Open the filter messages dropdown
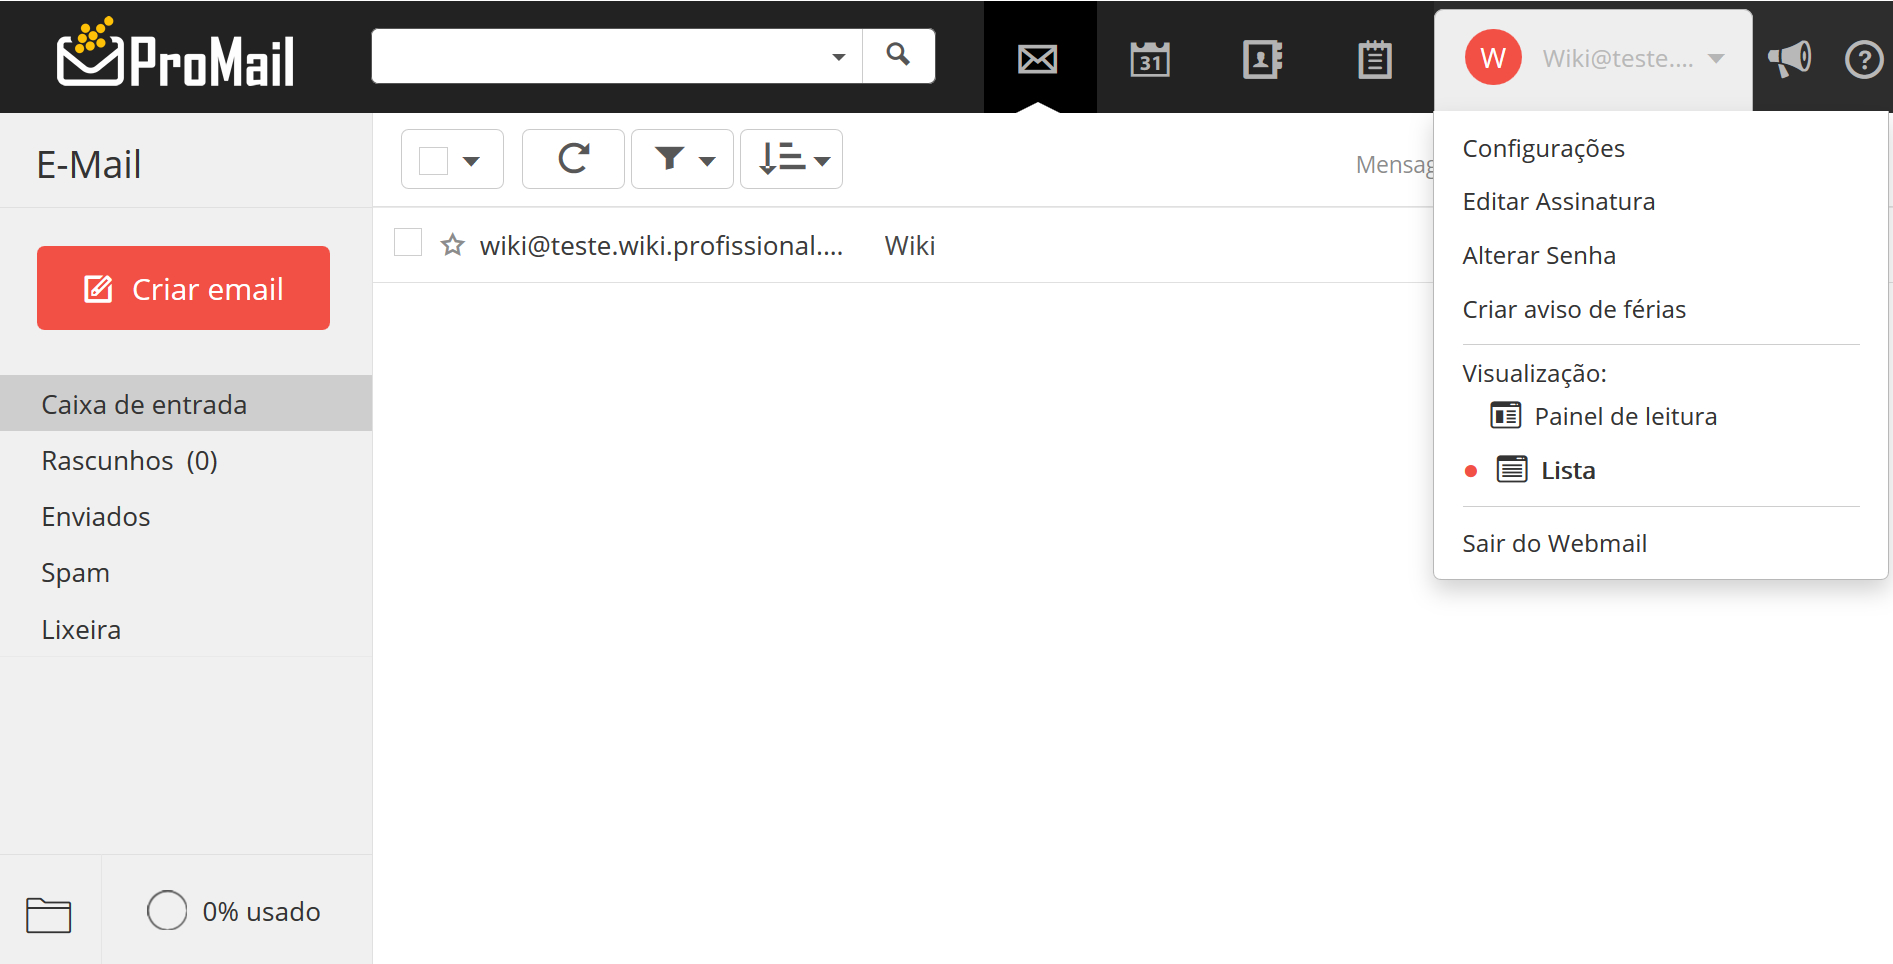1893x964 pixels. [683, 159]
